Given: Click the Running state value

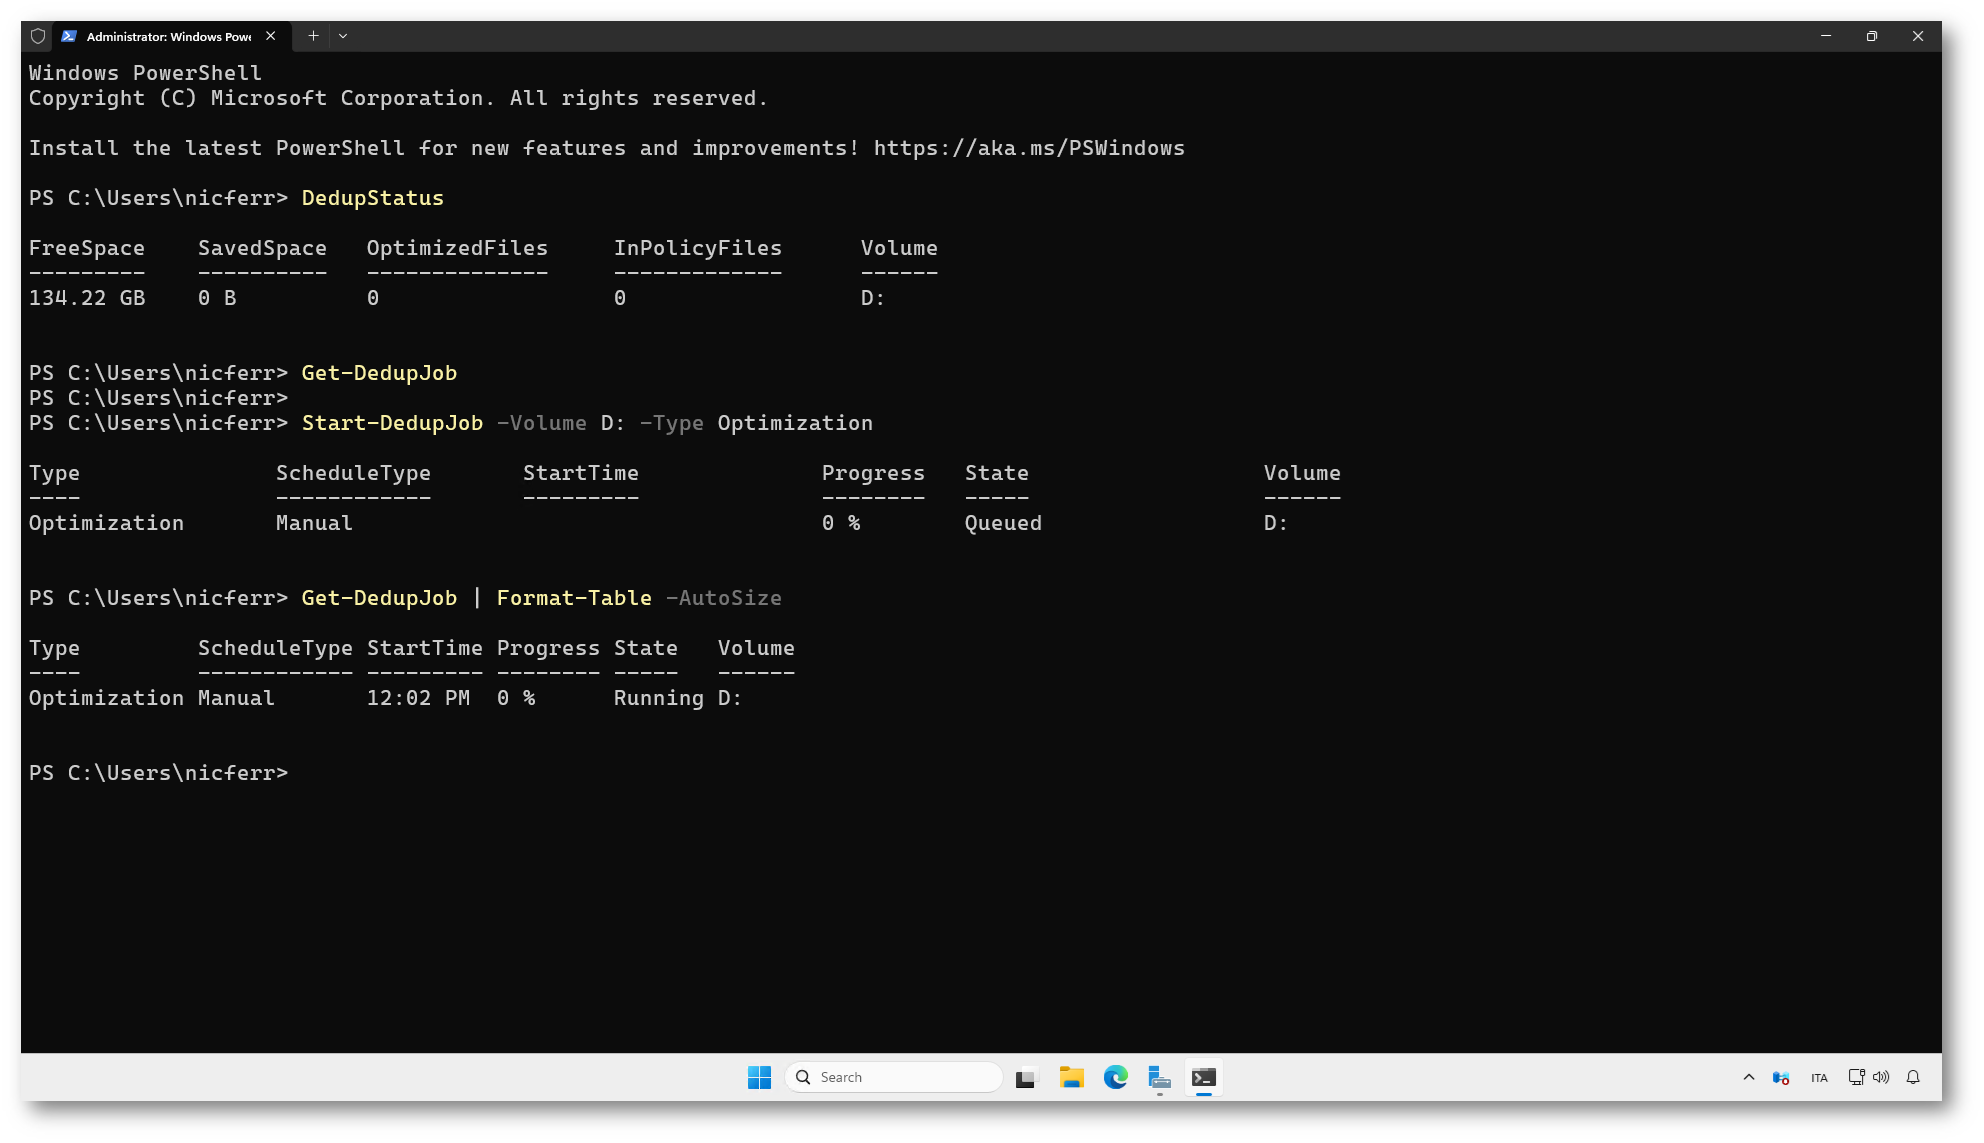Looking at the screenshot, I should tap(659, 698).
